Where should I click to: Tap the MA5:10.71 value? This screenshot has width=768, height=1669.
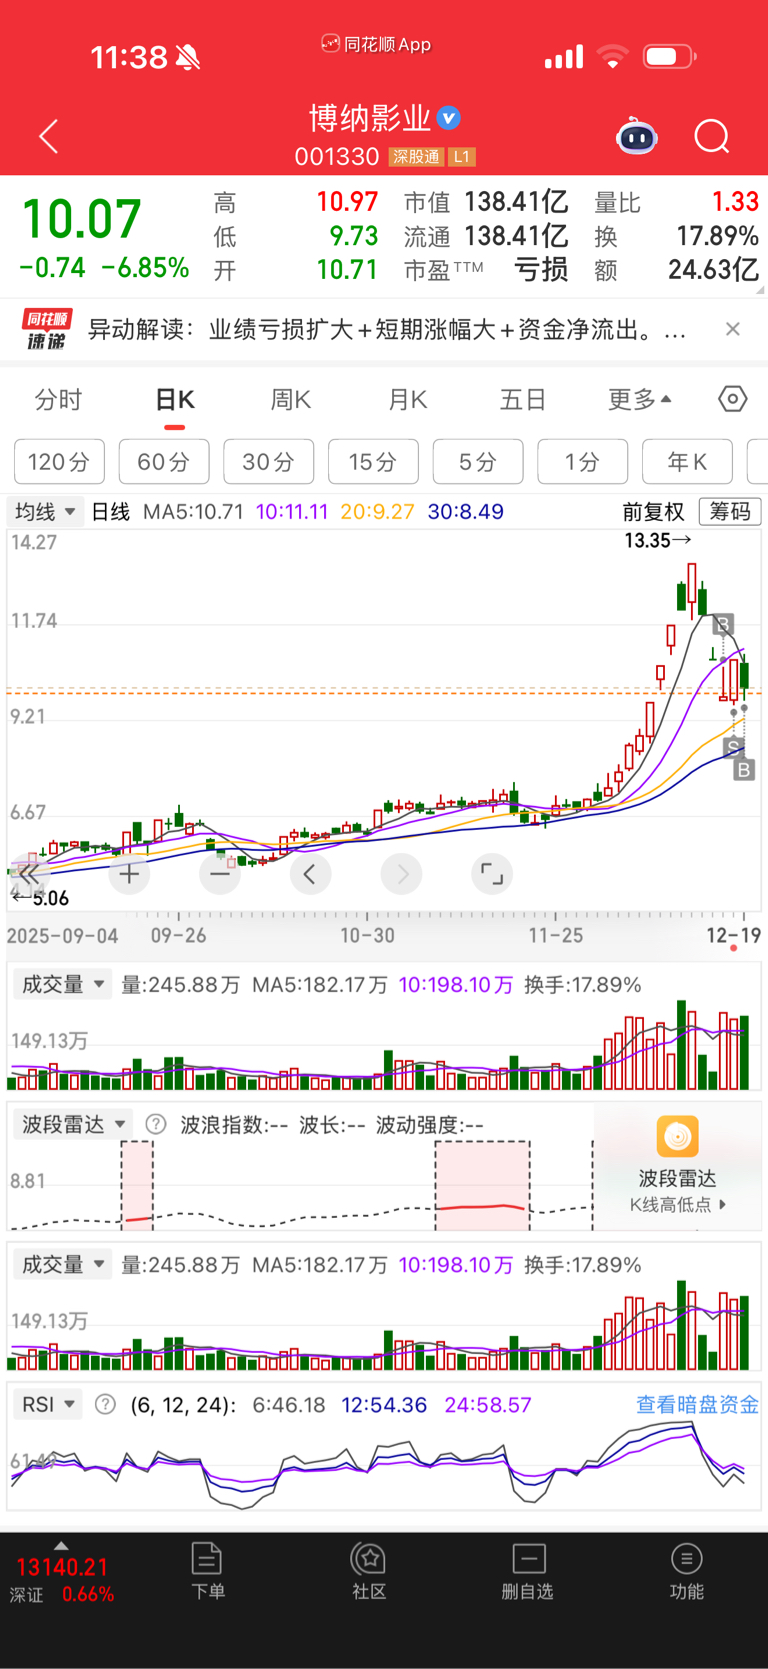(x=193, y=511)
